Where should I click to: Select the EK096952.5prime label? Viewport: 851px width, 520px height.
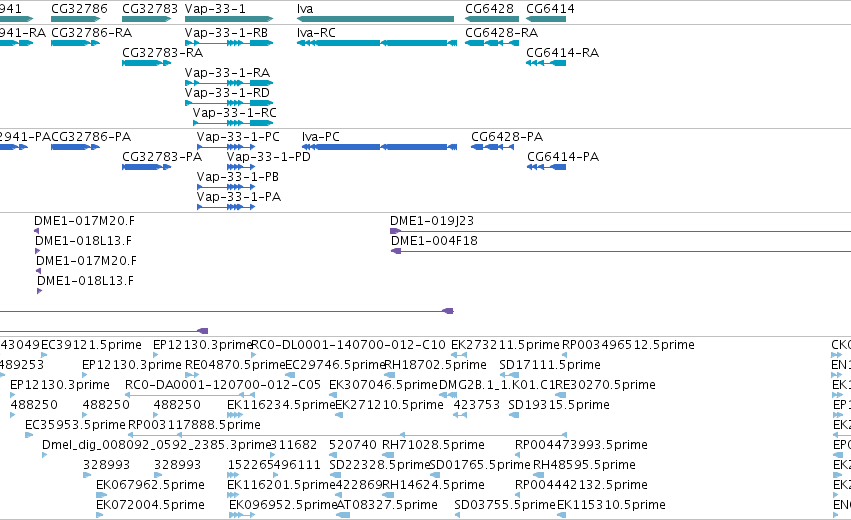coord(283,506)
